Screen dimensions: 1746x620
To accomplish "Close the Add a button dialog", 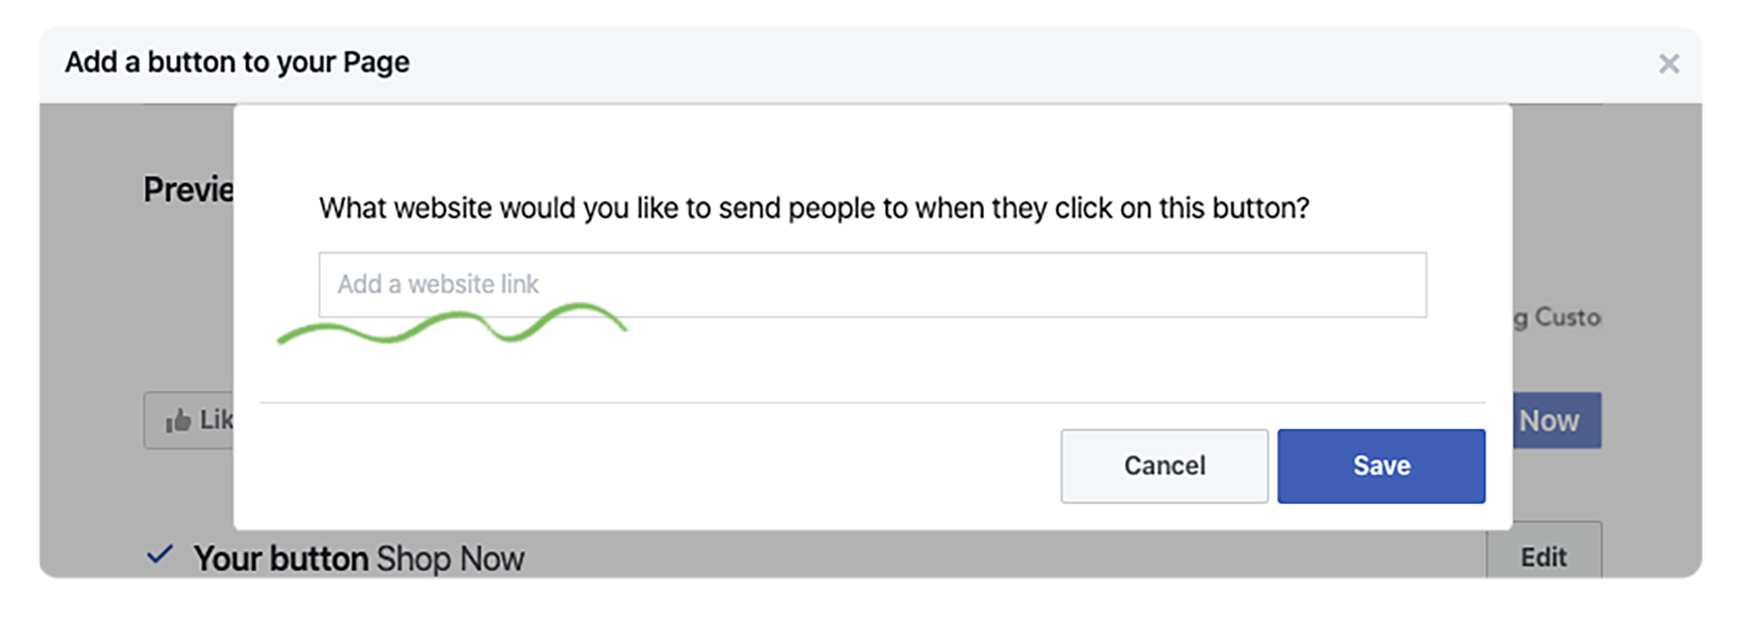I will [x=1668, y=64].
